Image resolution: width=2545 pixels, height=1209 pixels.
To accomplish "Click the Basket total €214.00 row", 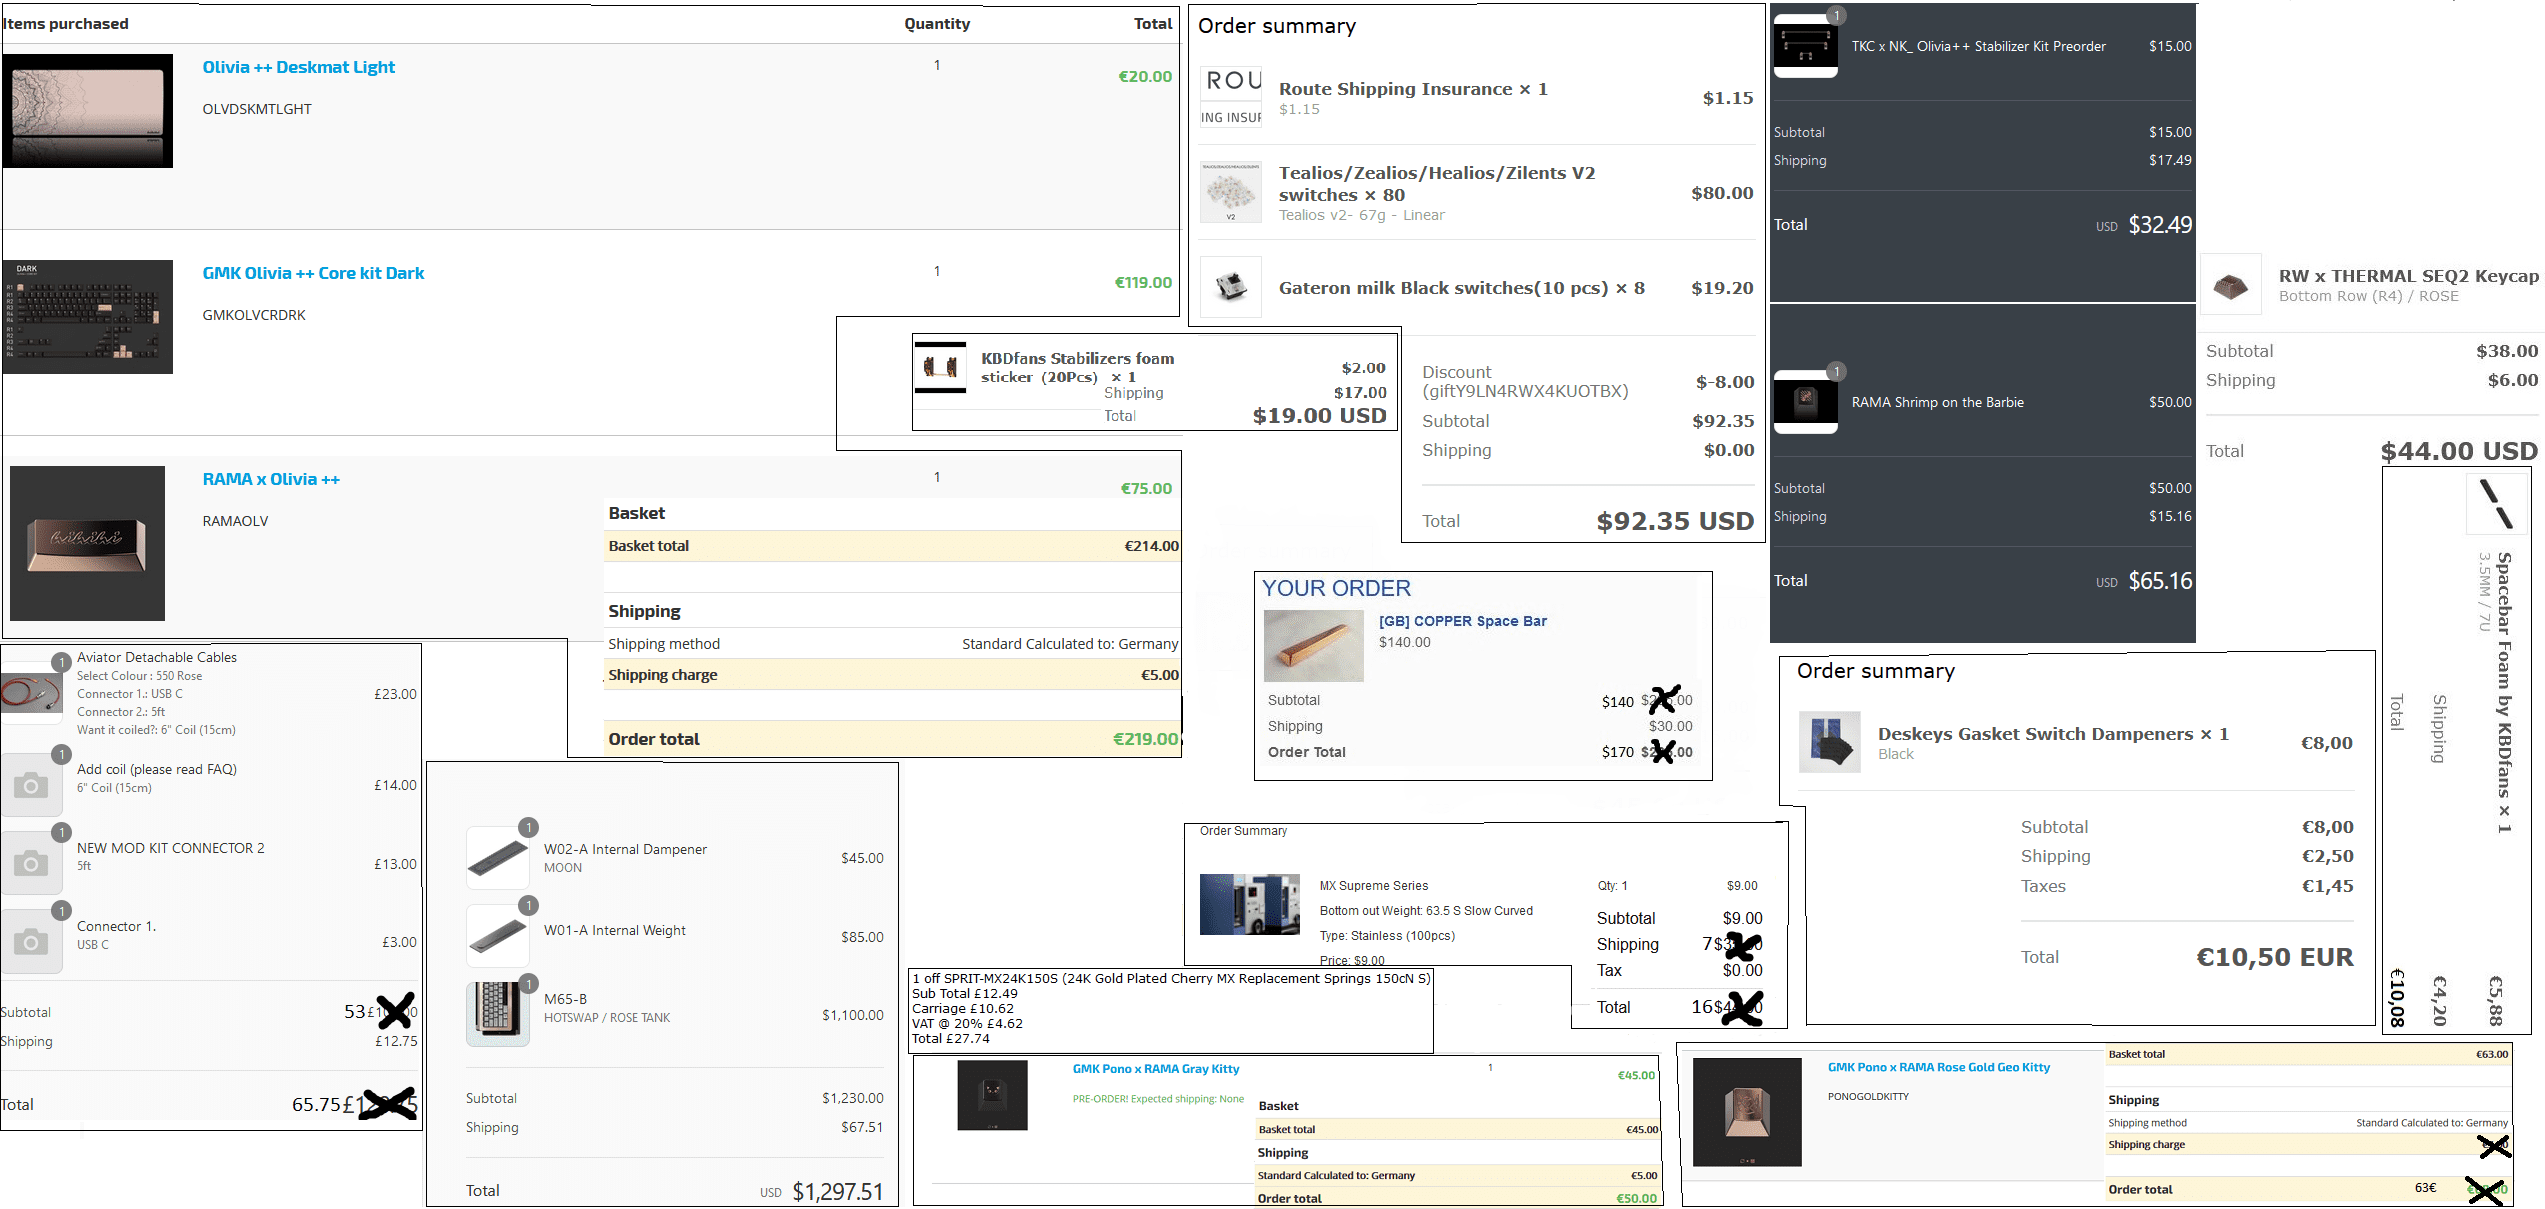I will tap(893, 546).
